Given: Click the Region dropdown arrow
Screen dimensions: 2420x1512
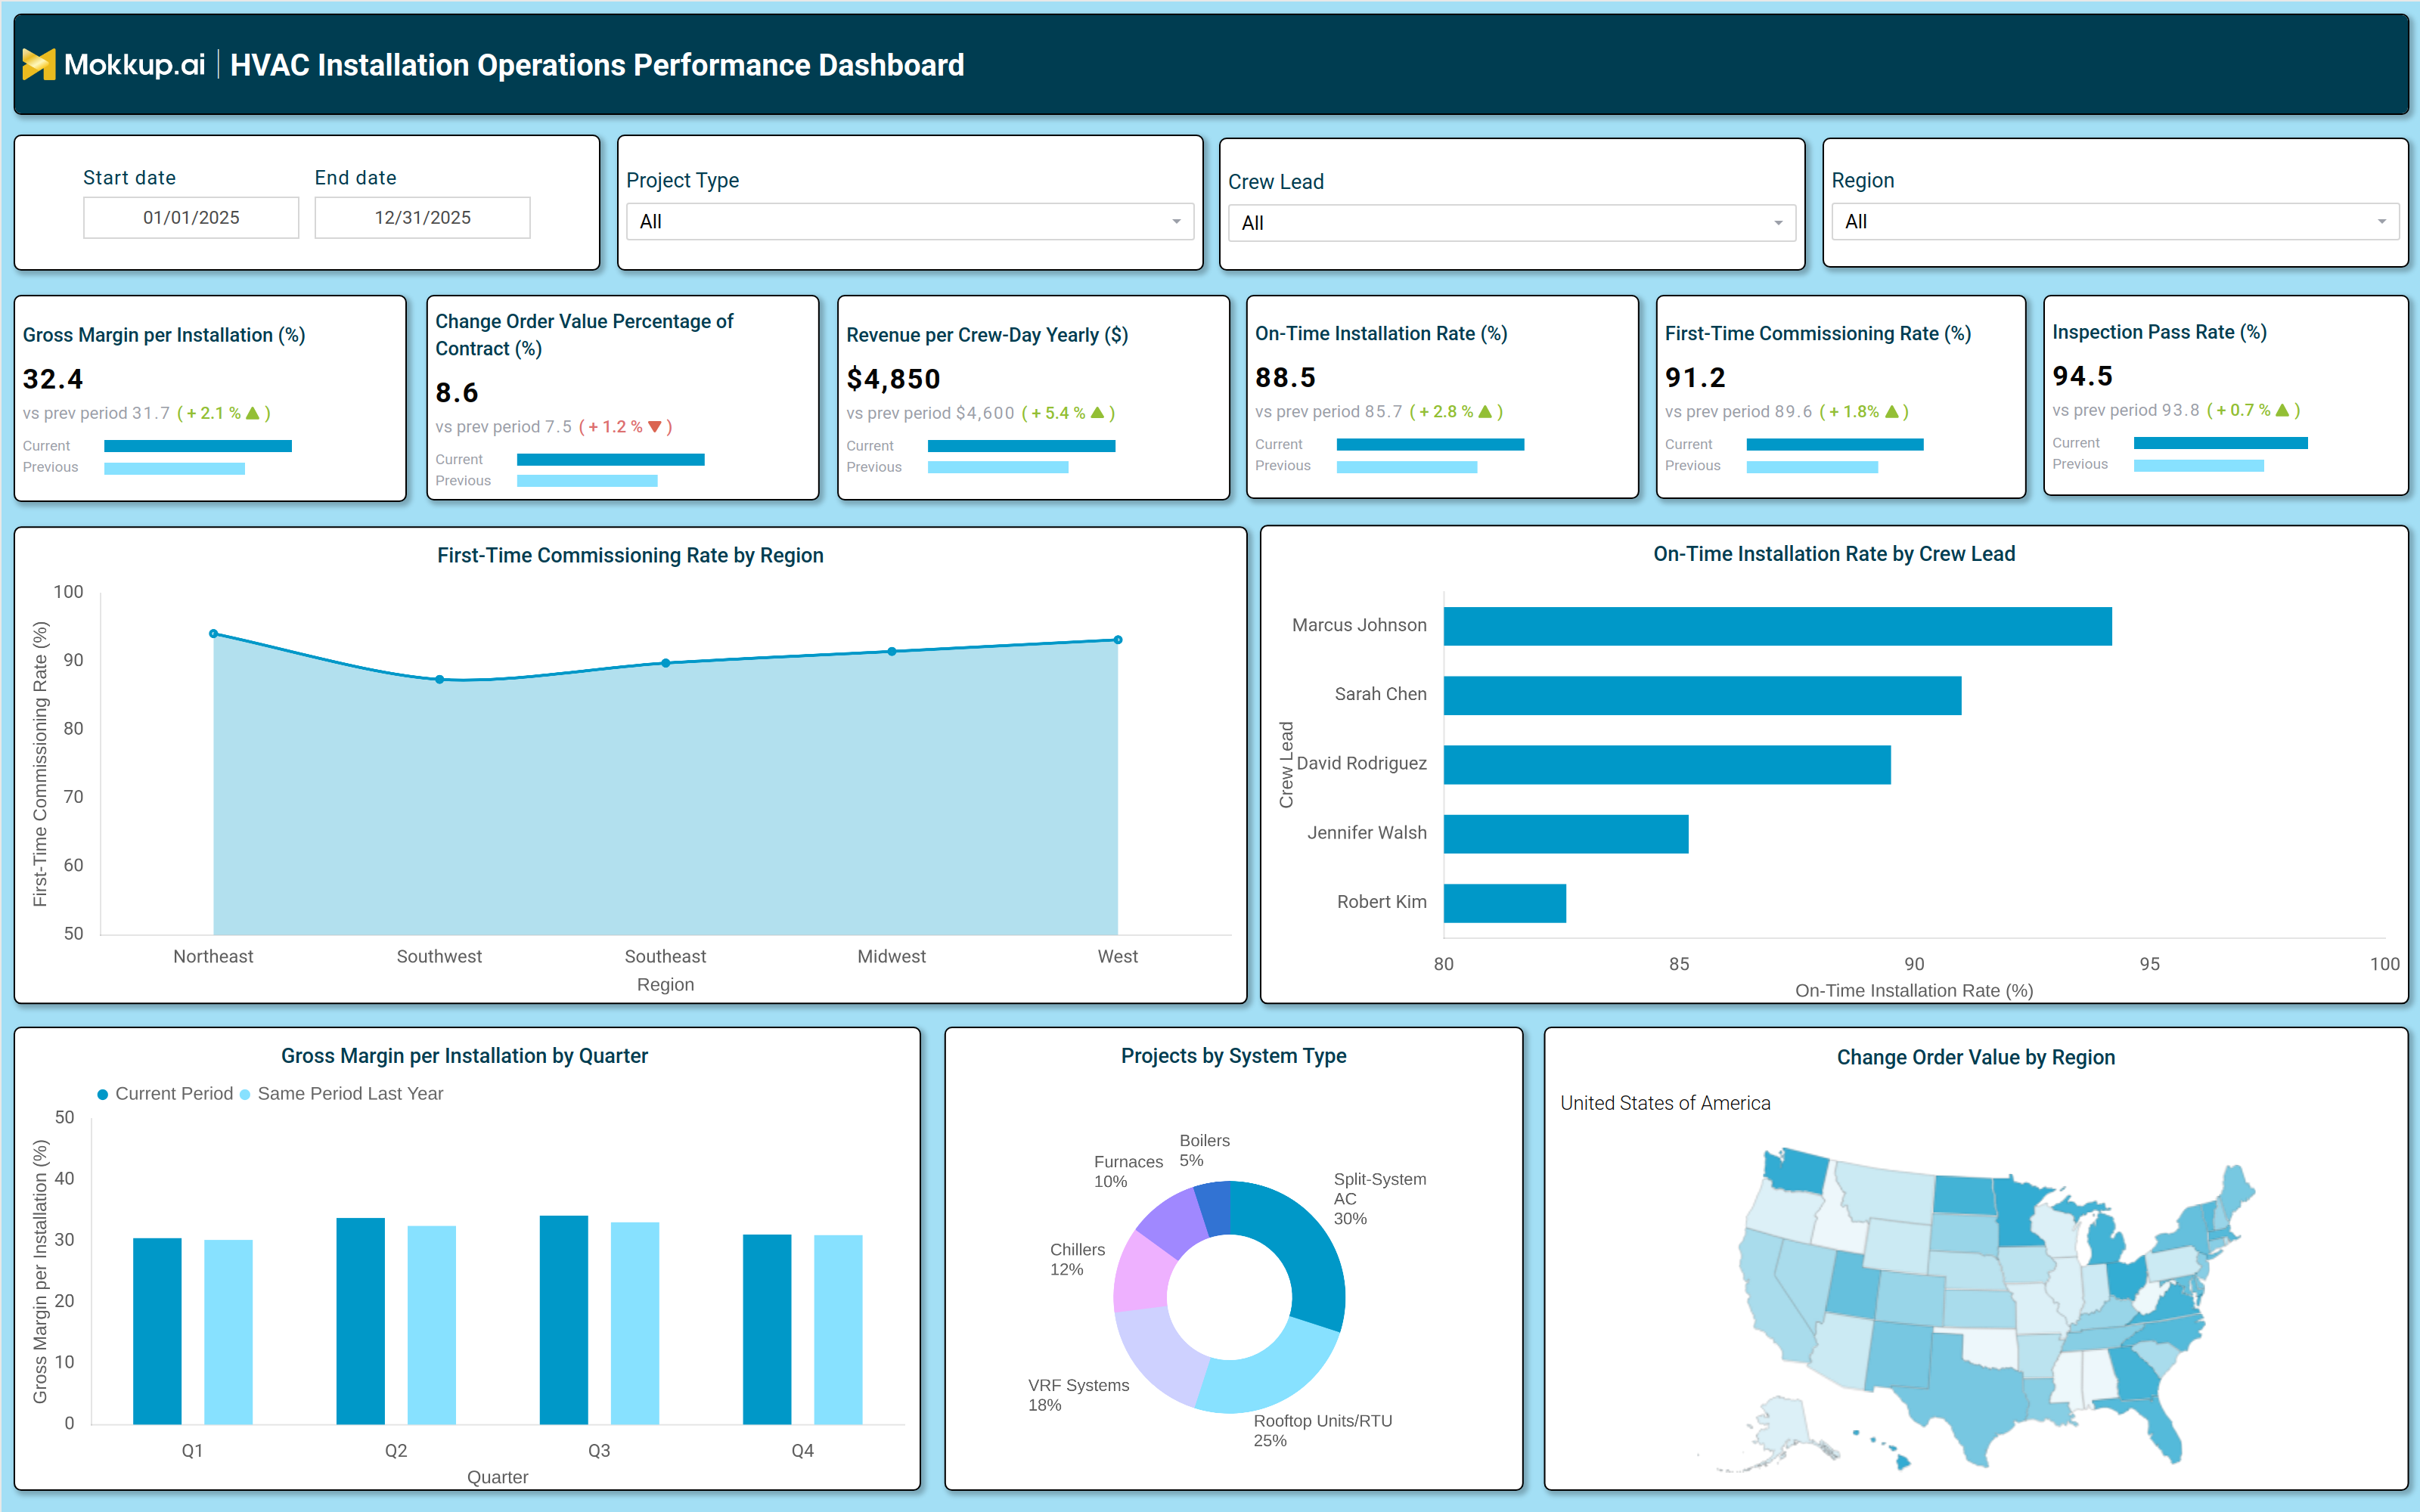Looking at the screenshot, I should (2382, 222).
